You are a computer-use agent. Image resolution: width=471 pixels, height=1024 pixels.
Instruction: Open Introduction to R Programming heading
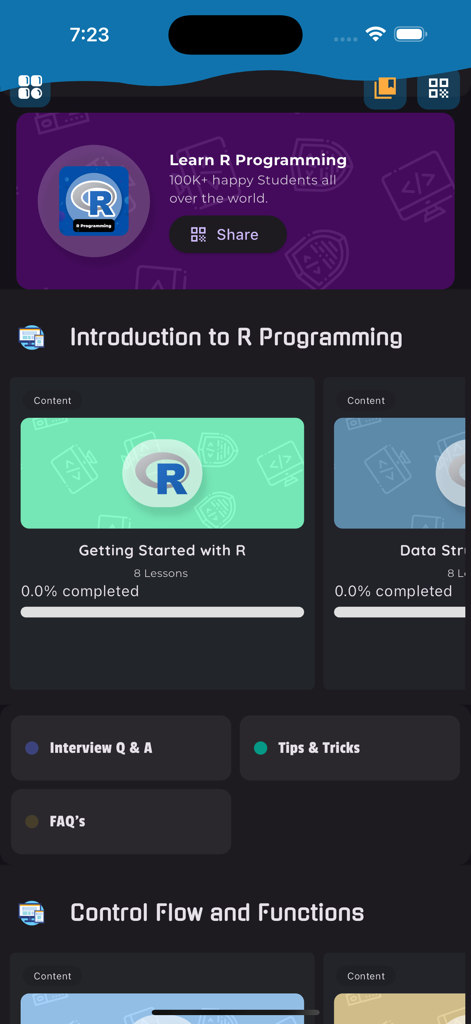tap(236, 337)
